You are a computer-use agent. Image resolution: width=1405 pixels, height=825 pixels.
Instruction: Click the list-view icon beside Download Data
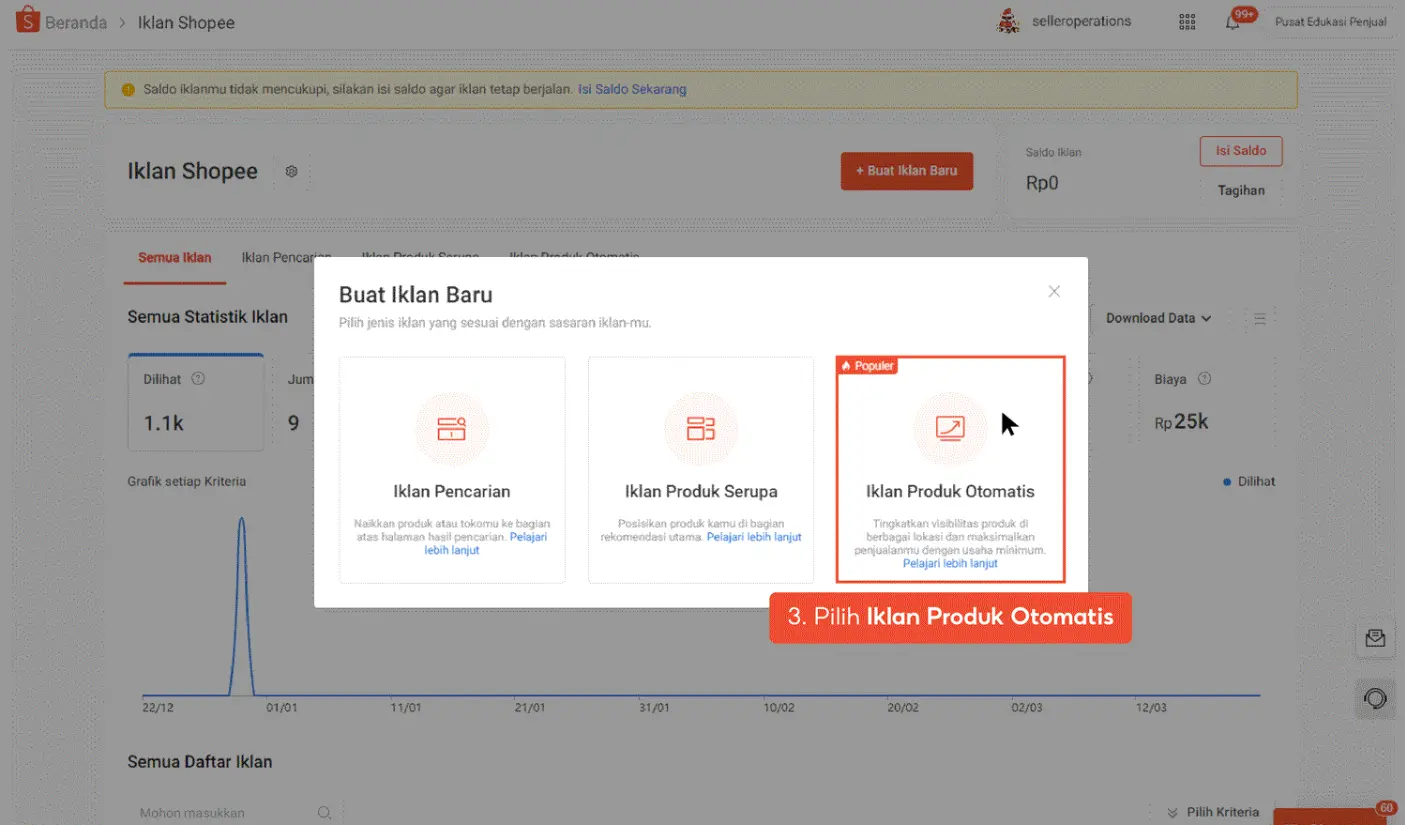(1259, 318)
